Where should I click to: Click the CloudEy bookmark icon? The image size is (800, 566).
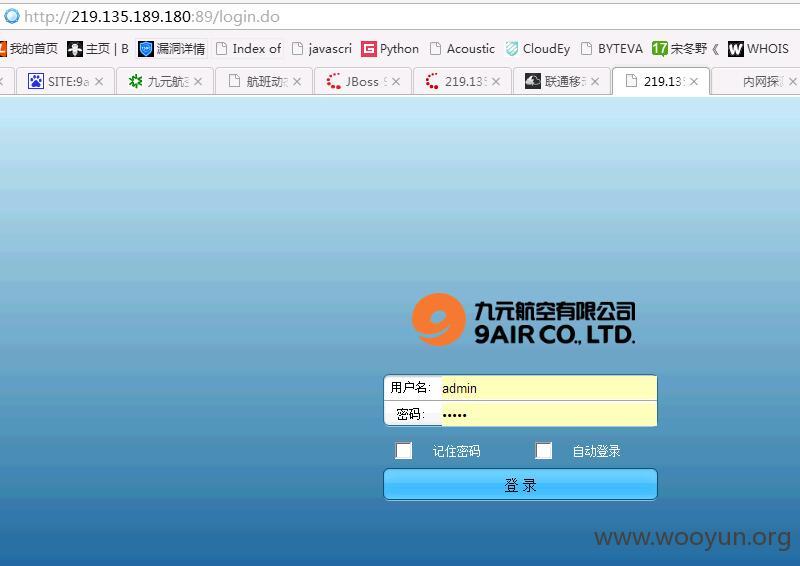[512, 48]
